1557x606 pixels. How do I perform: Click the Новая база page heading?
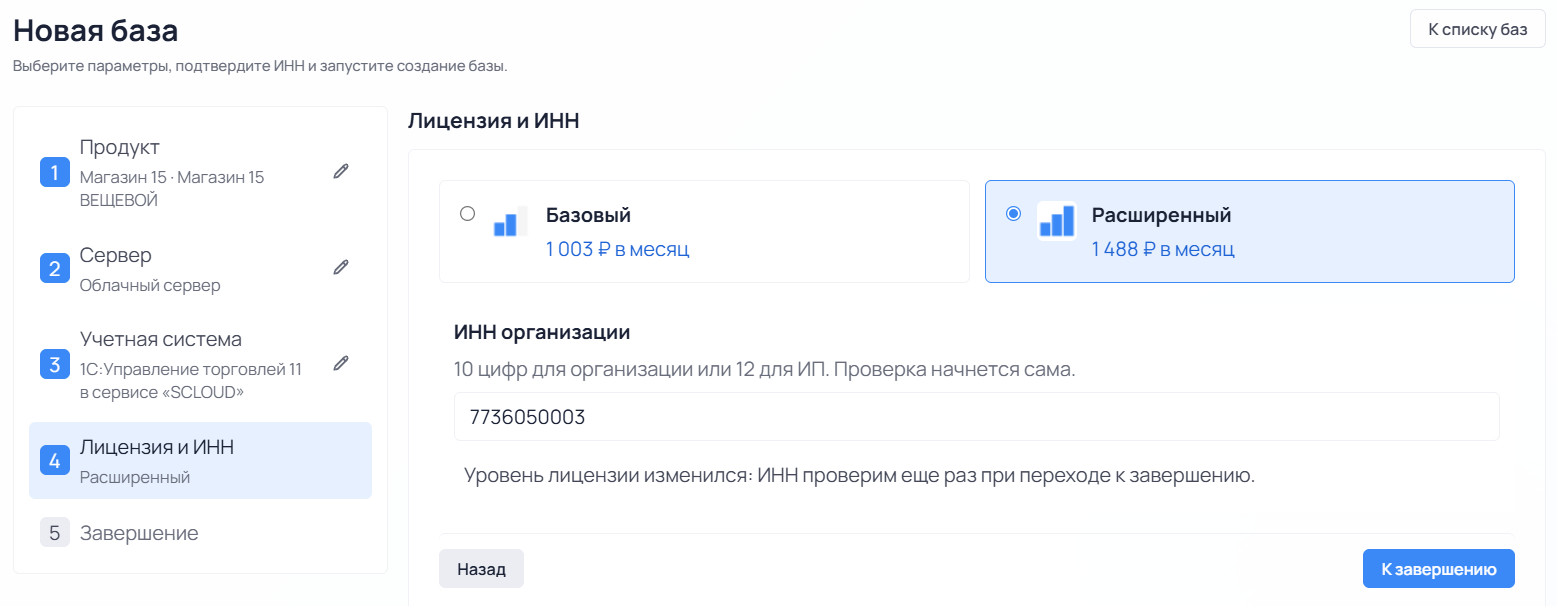click(x=96, y=30)
